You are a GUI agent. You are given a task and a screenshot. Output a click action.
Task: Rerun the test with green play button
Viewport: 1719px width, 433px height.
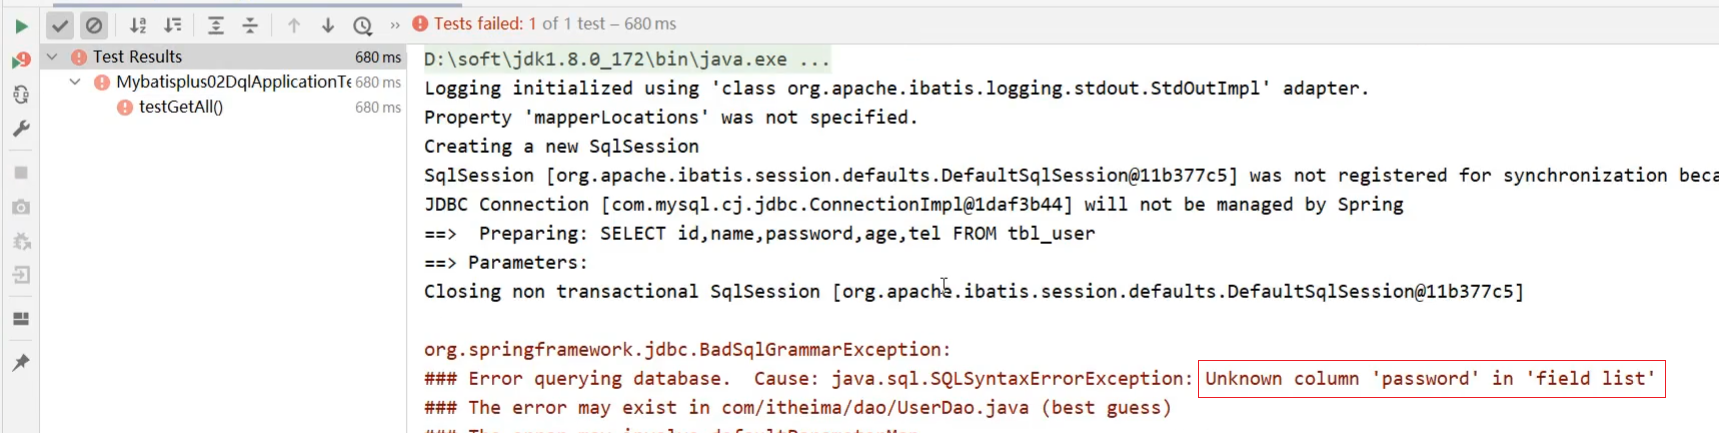(21, 26)
